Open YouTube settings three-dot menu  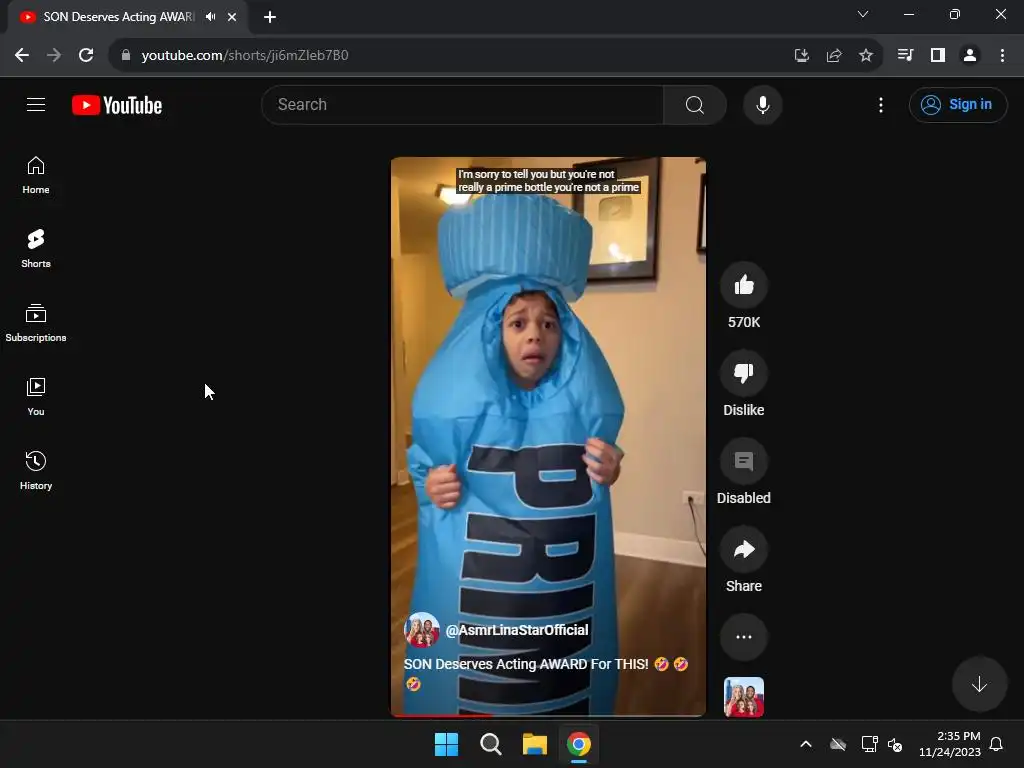tap(880, 104)
